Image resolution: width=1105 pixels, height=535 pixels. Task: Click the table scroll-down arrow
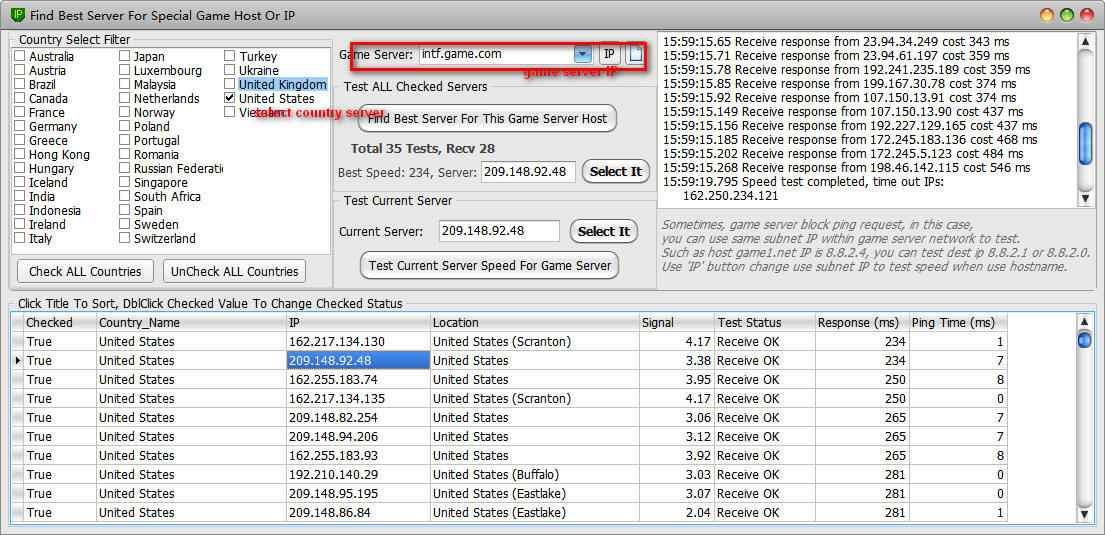1085,515
